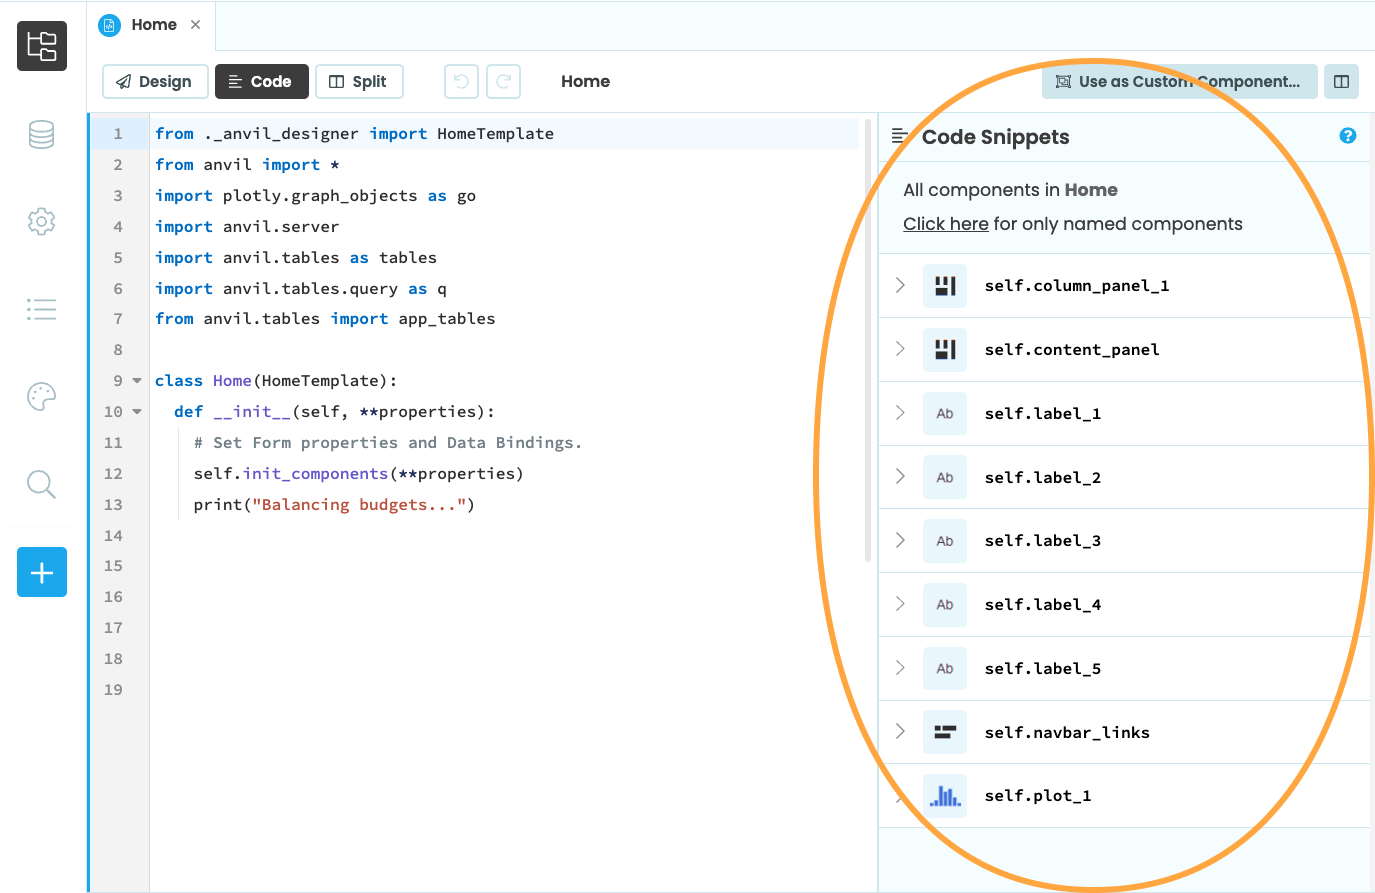The width and height of the screenshot is (1375, 893).
Task: Open the split-editor icon top right
Action: tap(1341, 81)
